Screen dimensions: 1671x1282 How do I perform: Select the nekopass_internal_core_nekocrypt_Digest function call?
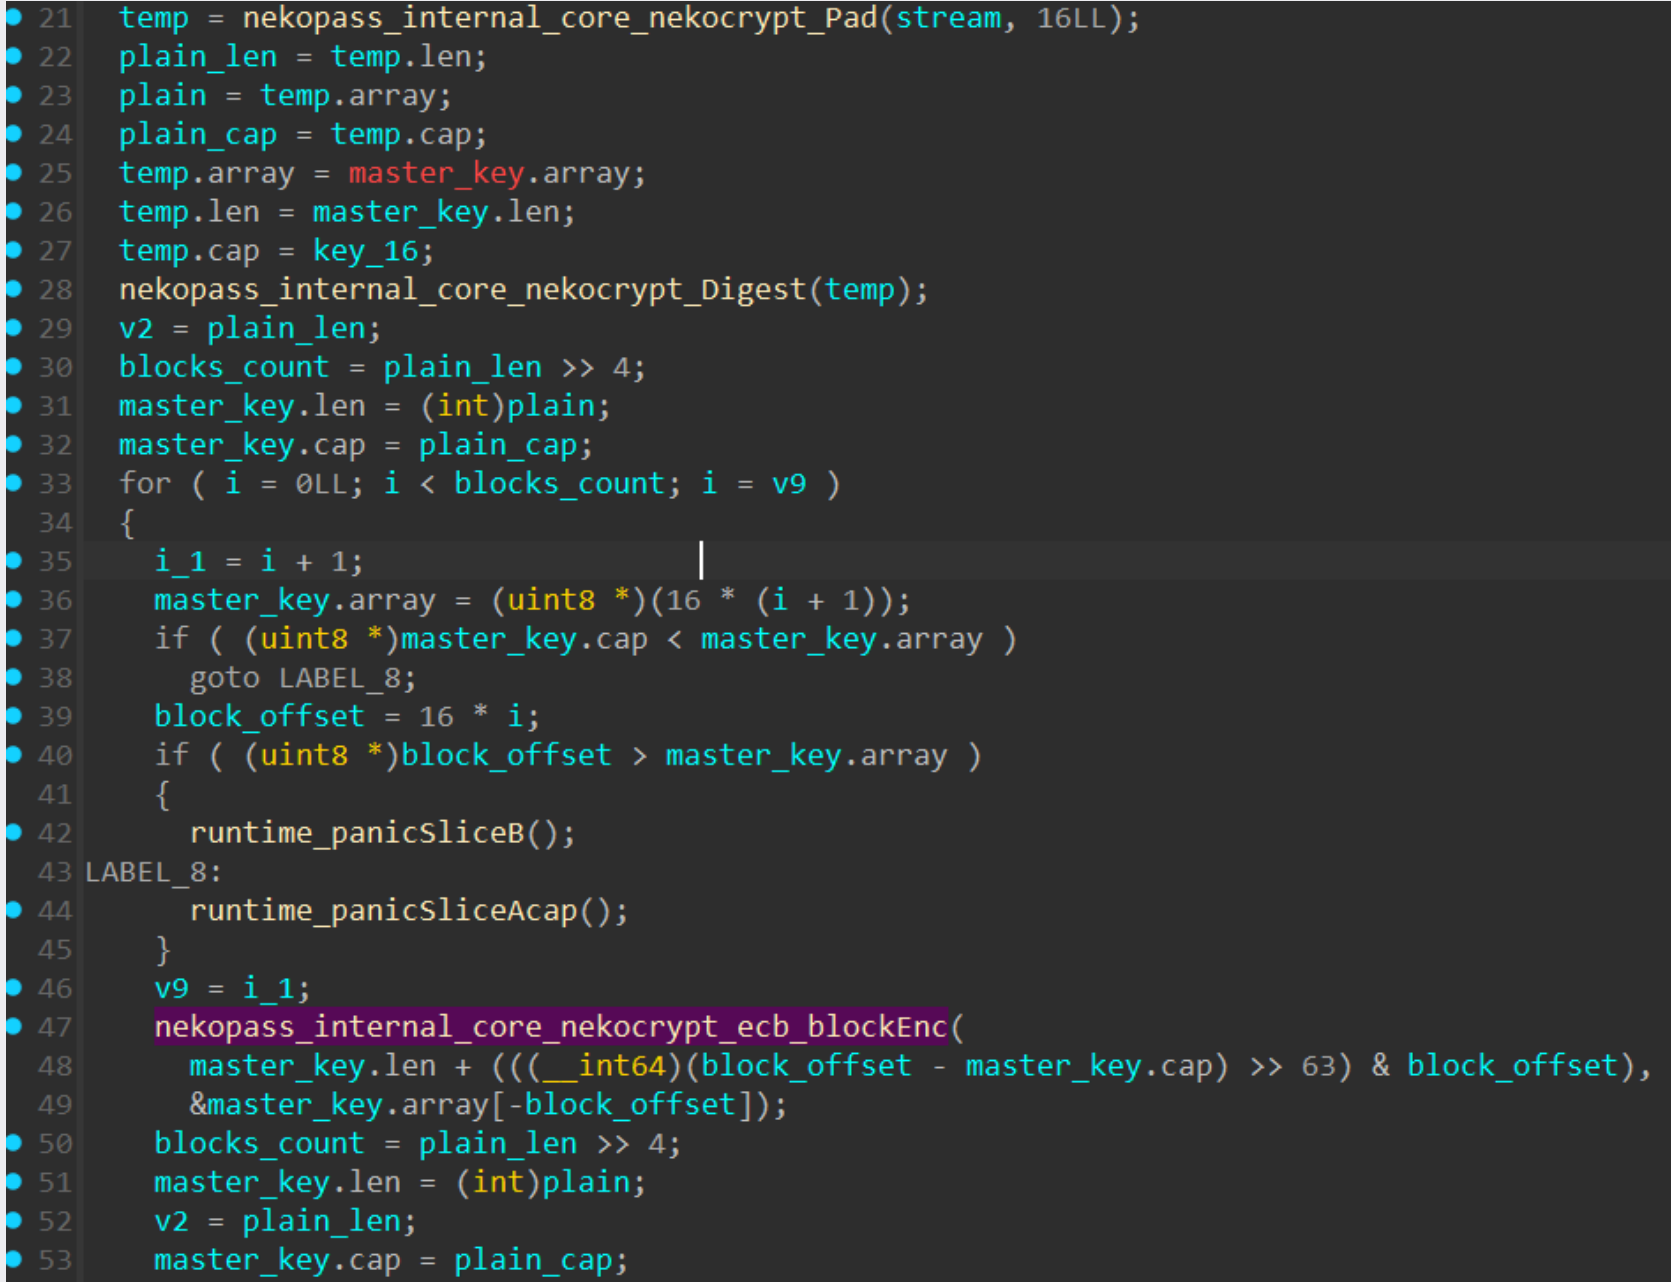point(462,290)
